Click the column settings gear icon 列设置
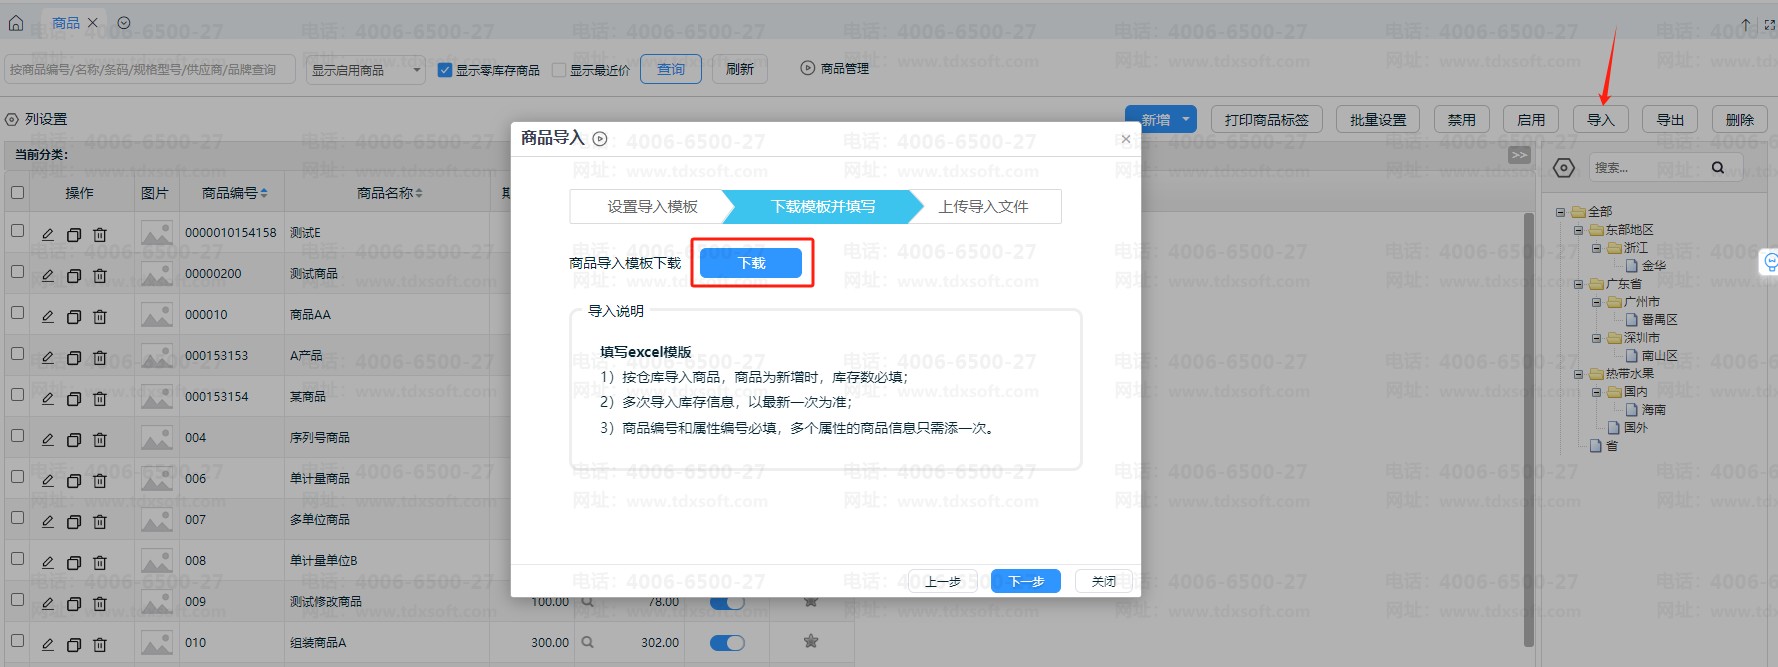 12,119
